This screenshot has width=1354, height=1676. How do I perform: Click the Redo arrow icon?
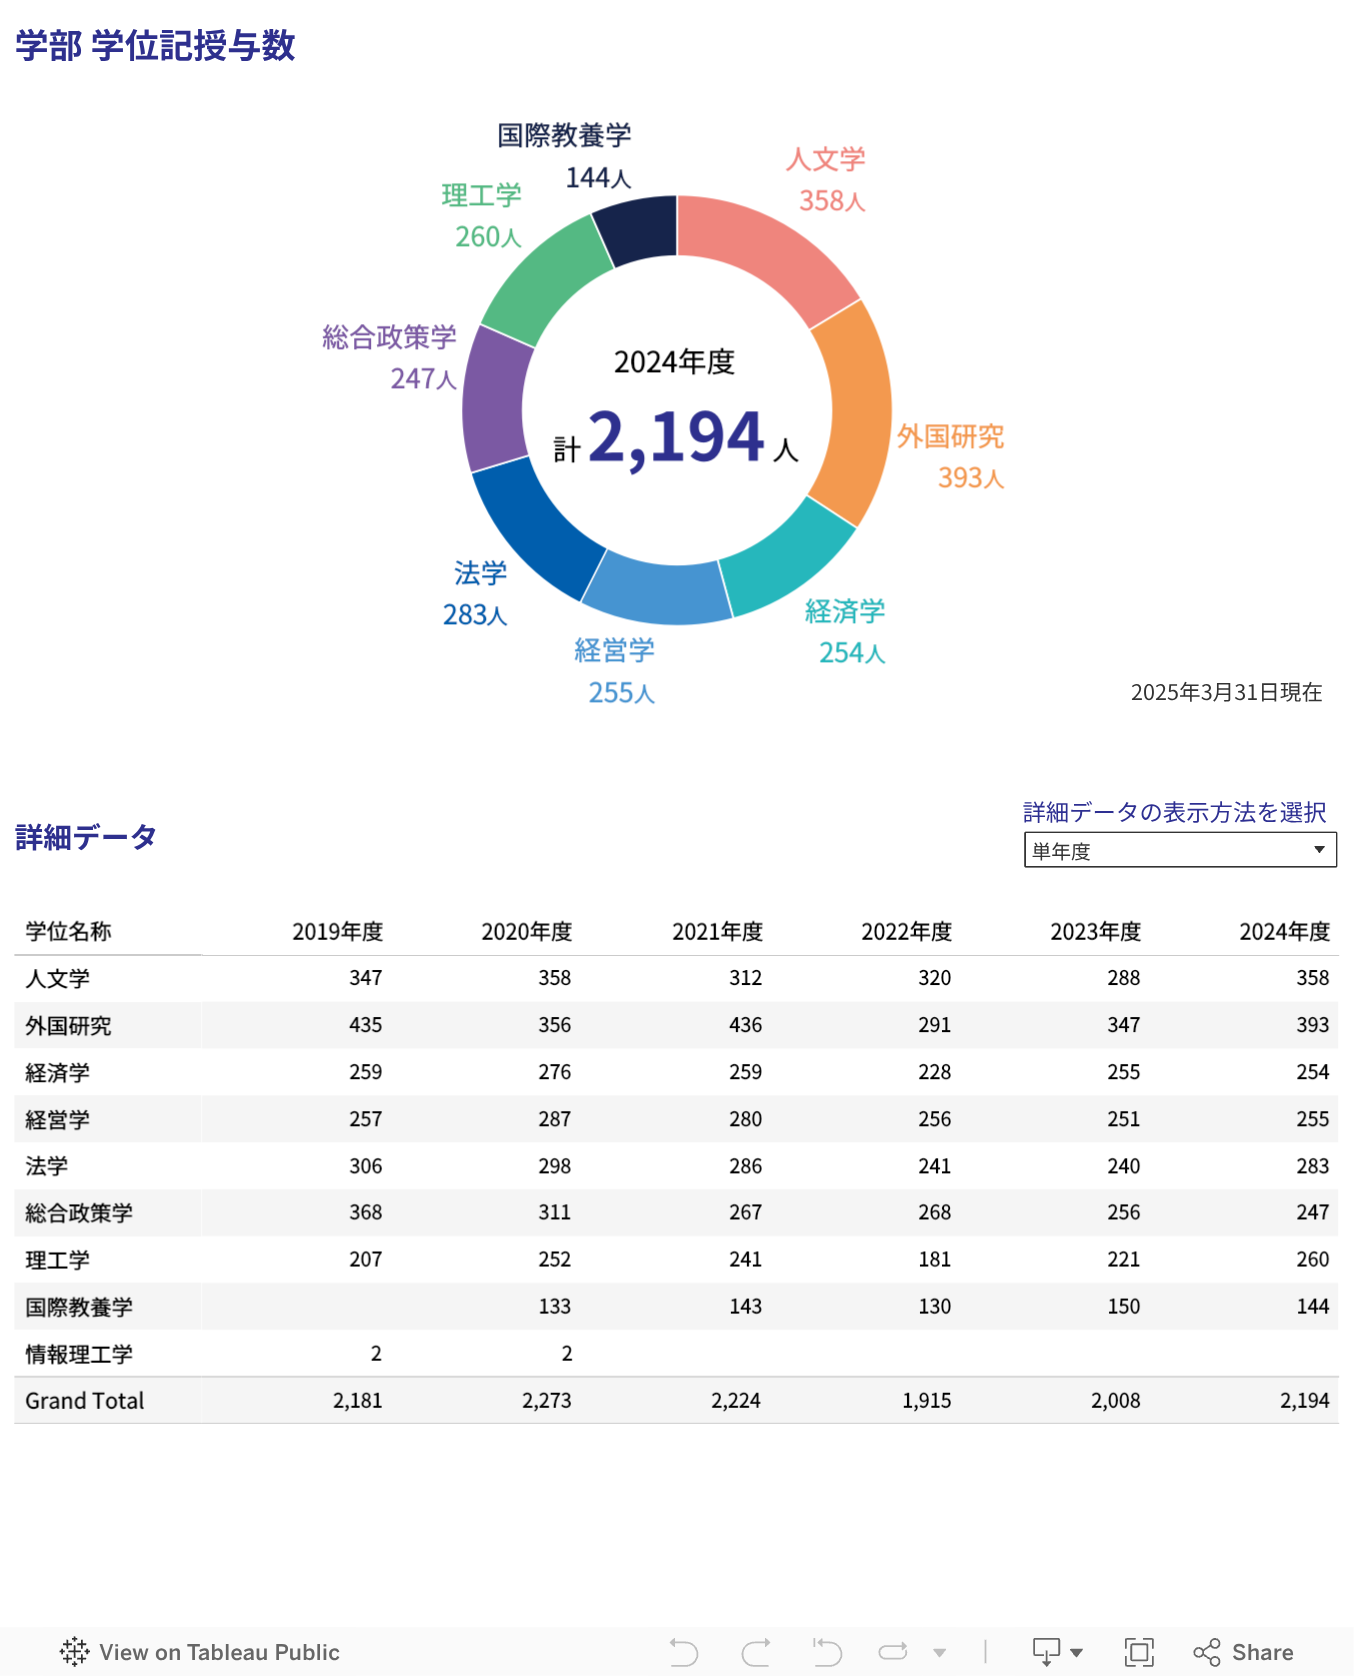[x=756, y=1652]
